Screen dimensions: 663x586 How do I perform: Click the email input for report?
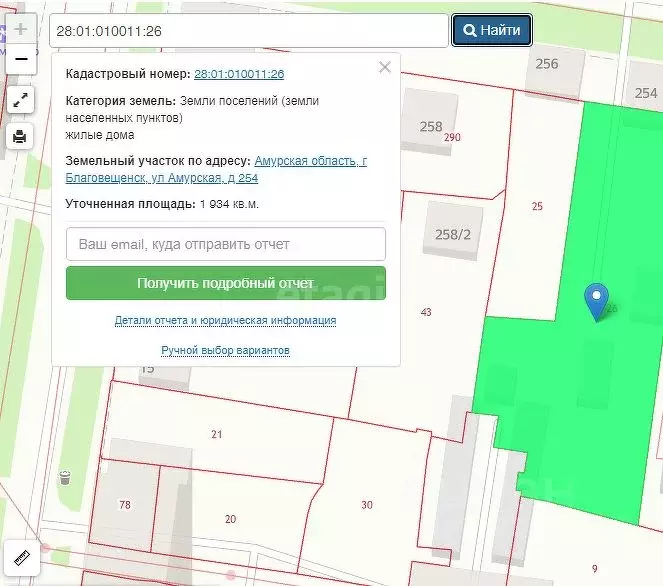226,244
